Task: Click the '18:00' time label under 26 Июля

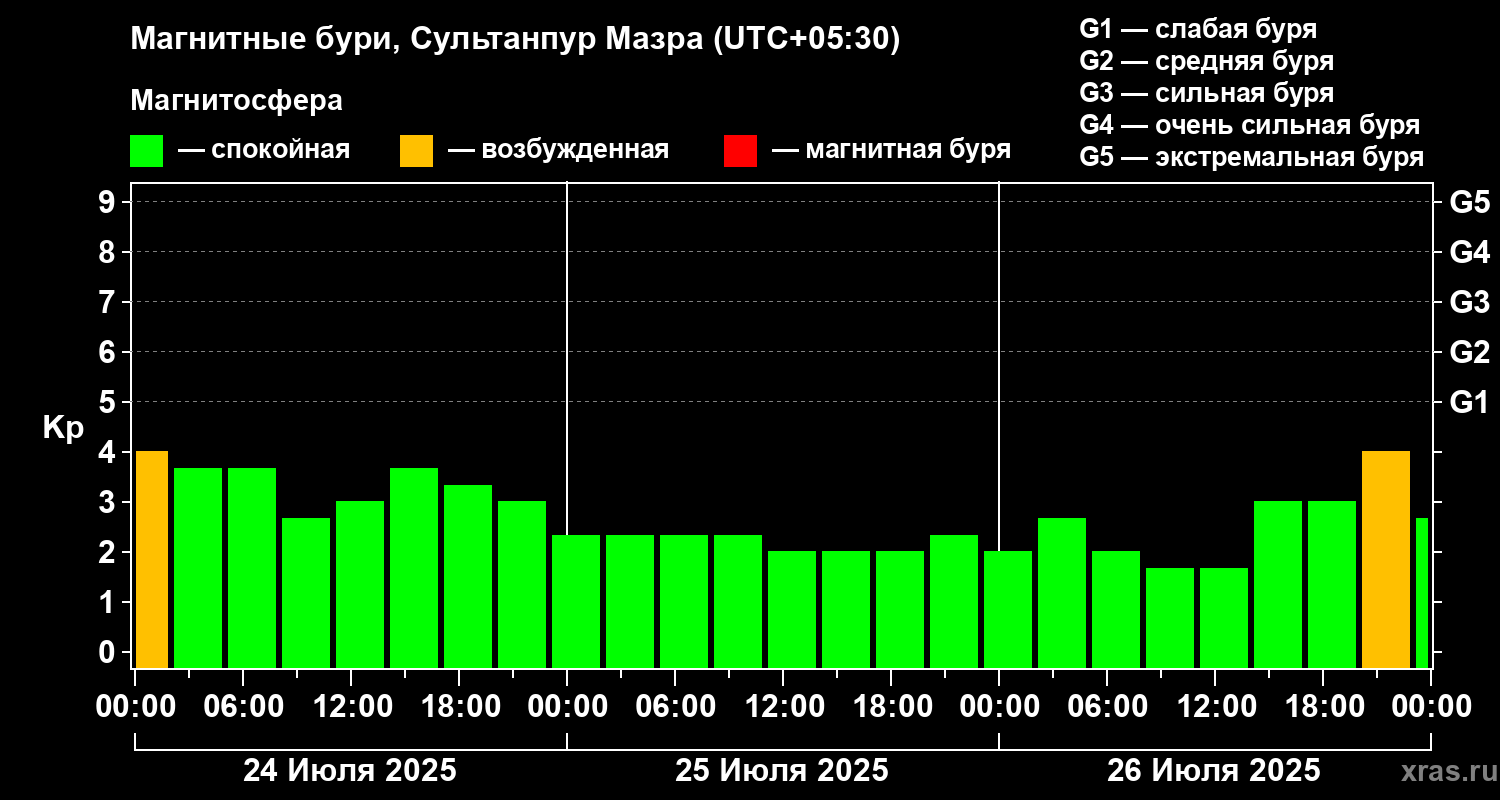Action: tap(1323, 707)
